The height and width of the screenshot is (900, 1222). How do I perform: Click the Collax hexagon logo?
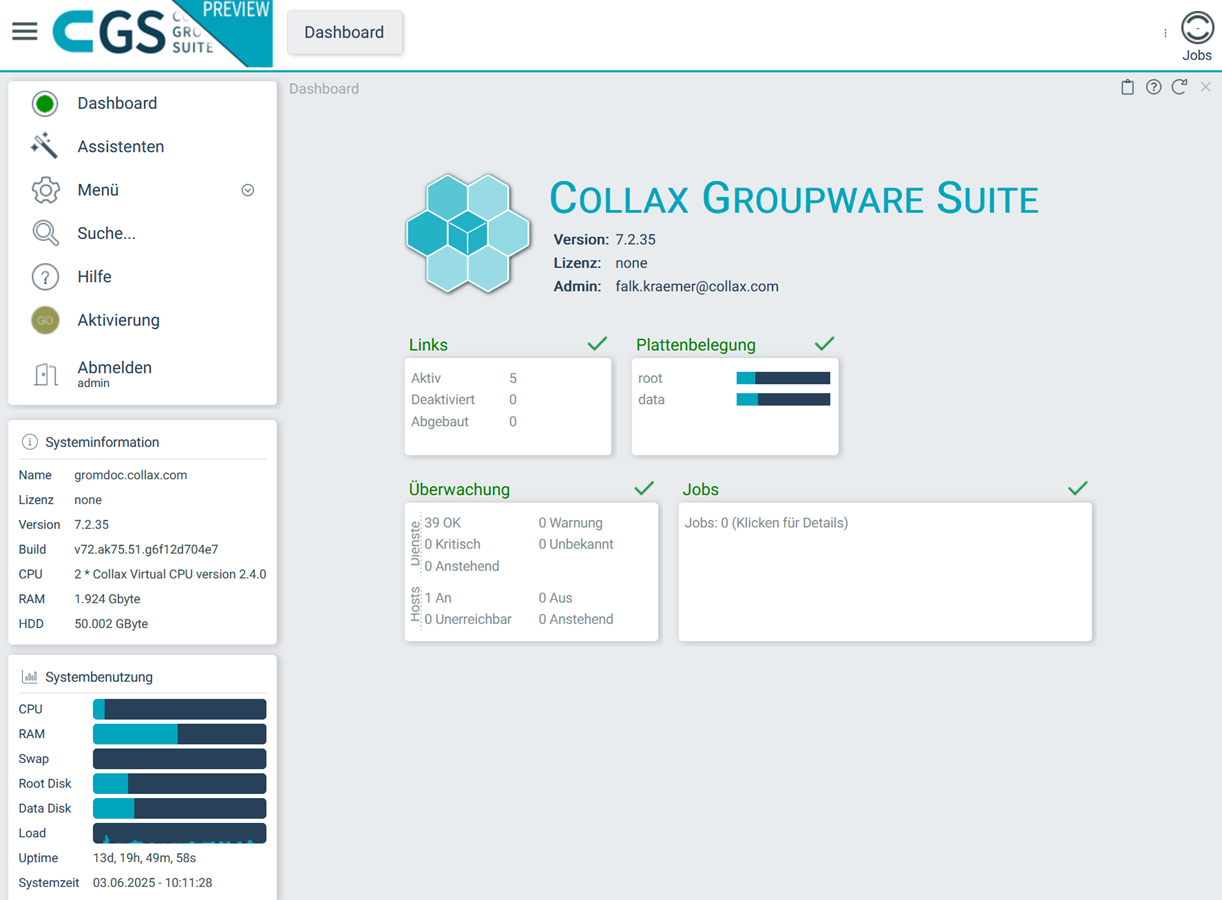pos(467,234)
